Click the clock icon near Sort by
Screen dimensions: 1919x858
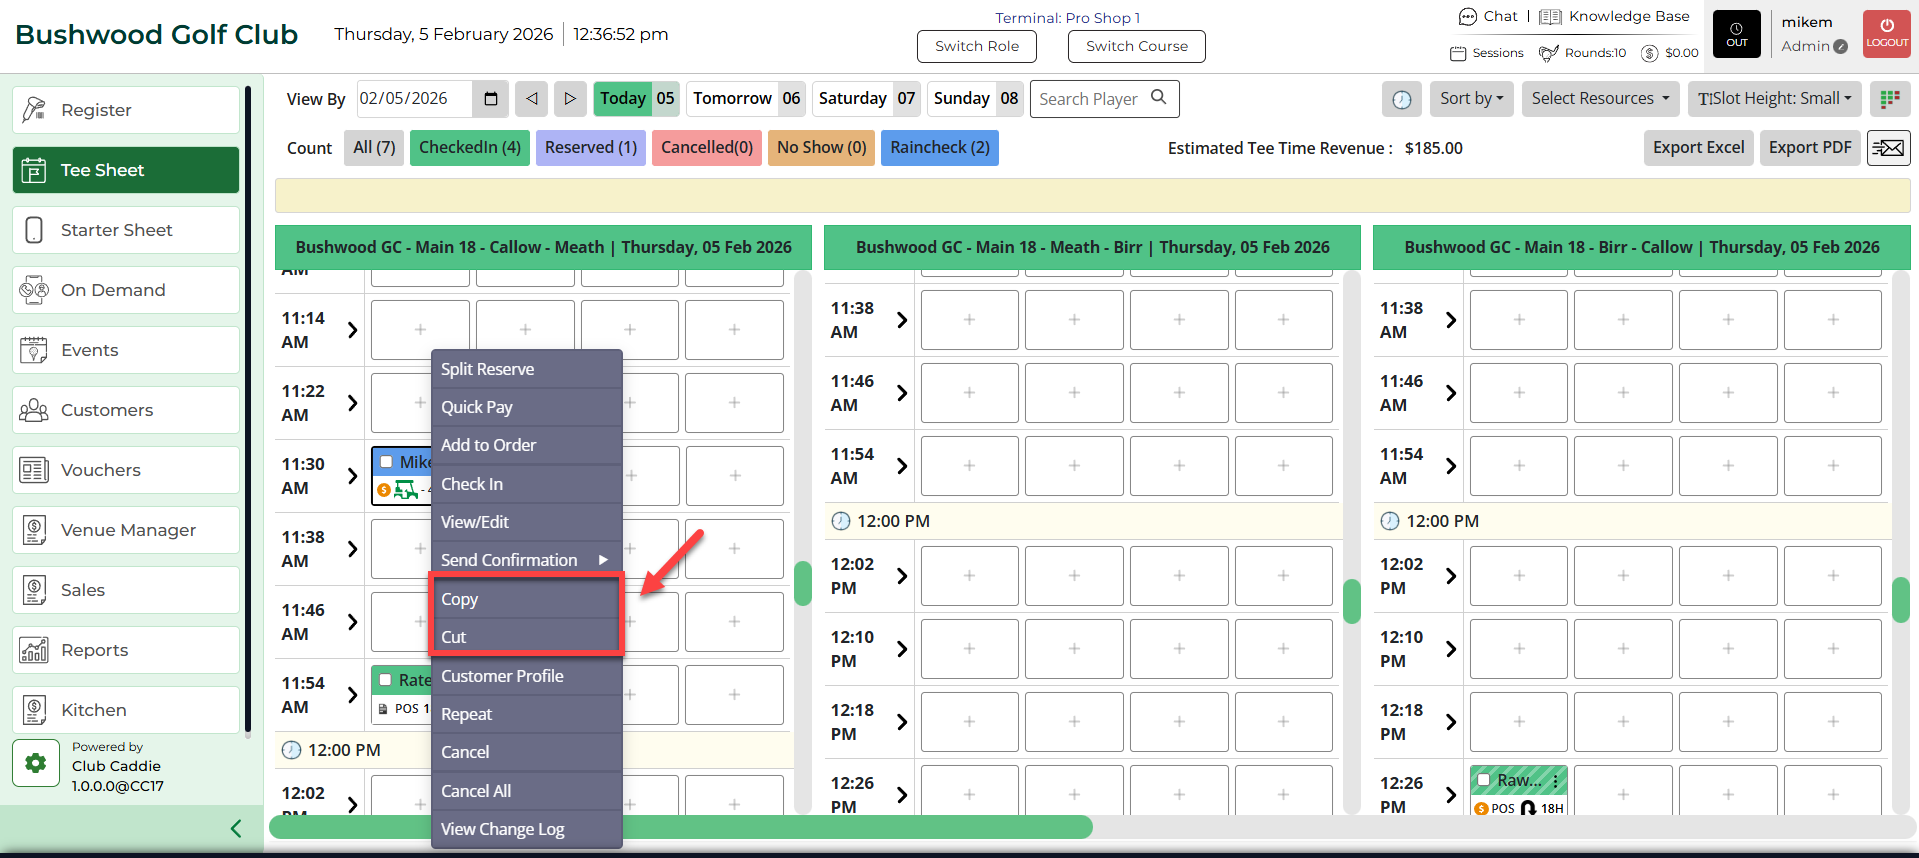[x=1402, y=99]
